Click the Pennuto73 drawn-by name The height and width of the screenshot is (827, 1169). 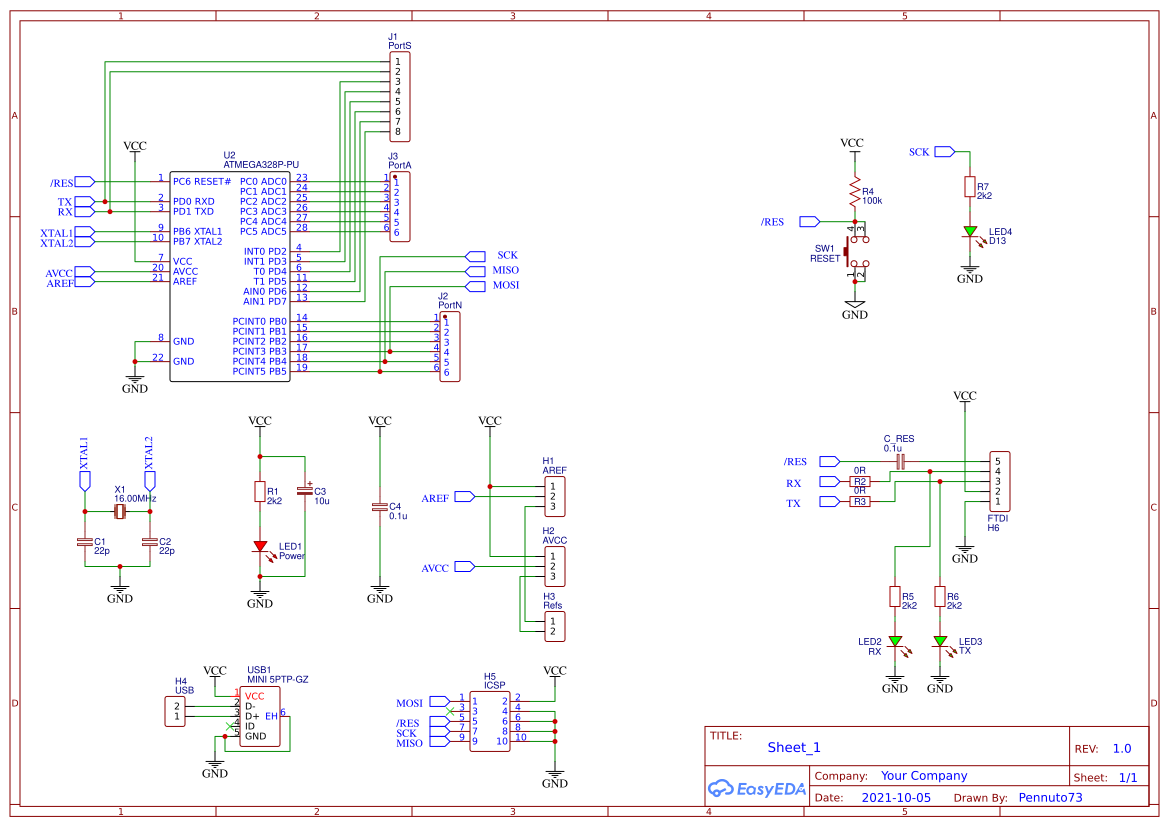click(x=1049, y=797)
